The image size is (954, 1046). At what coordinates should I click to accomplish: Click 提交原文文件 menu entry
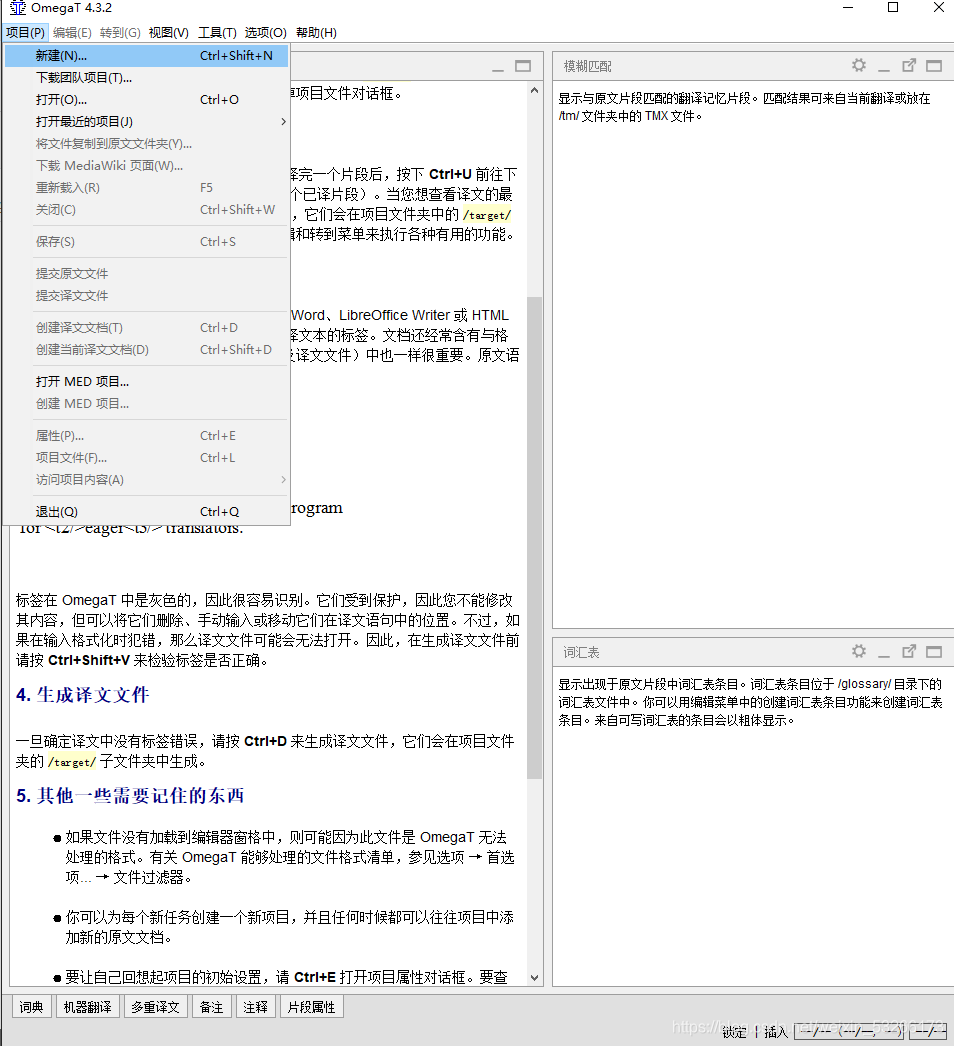(x=147, y=274)
